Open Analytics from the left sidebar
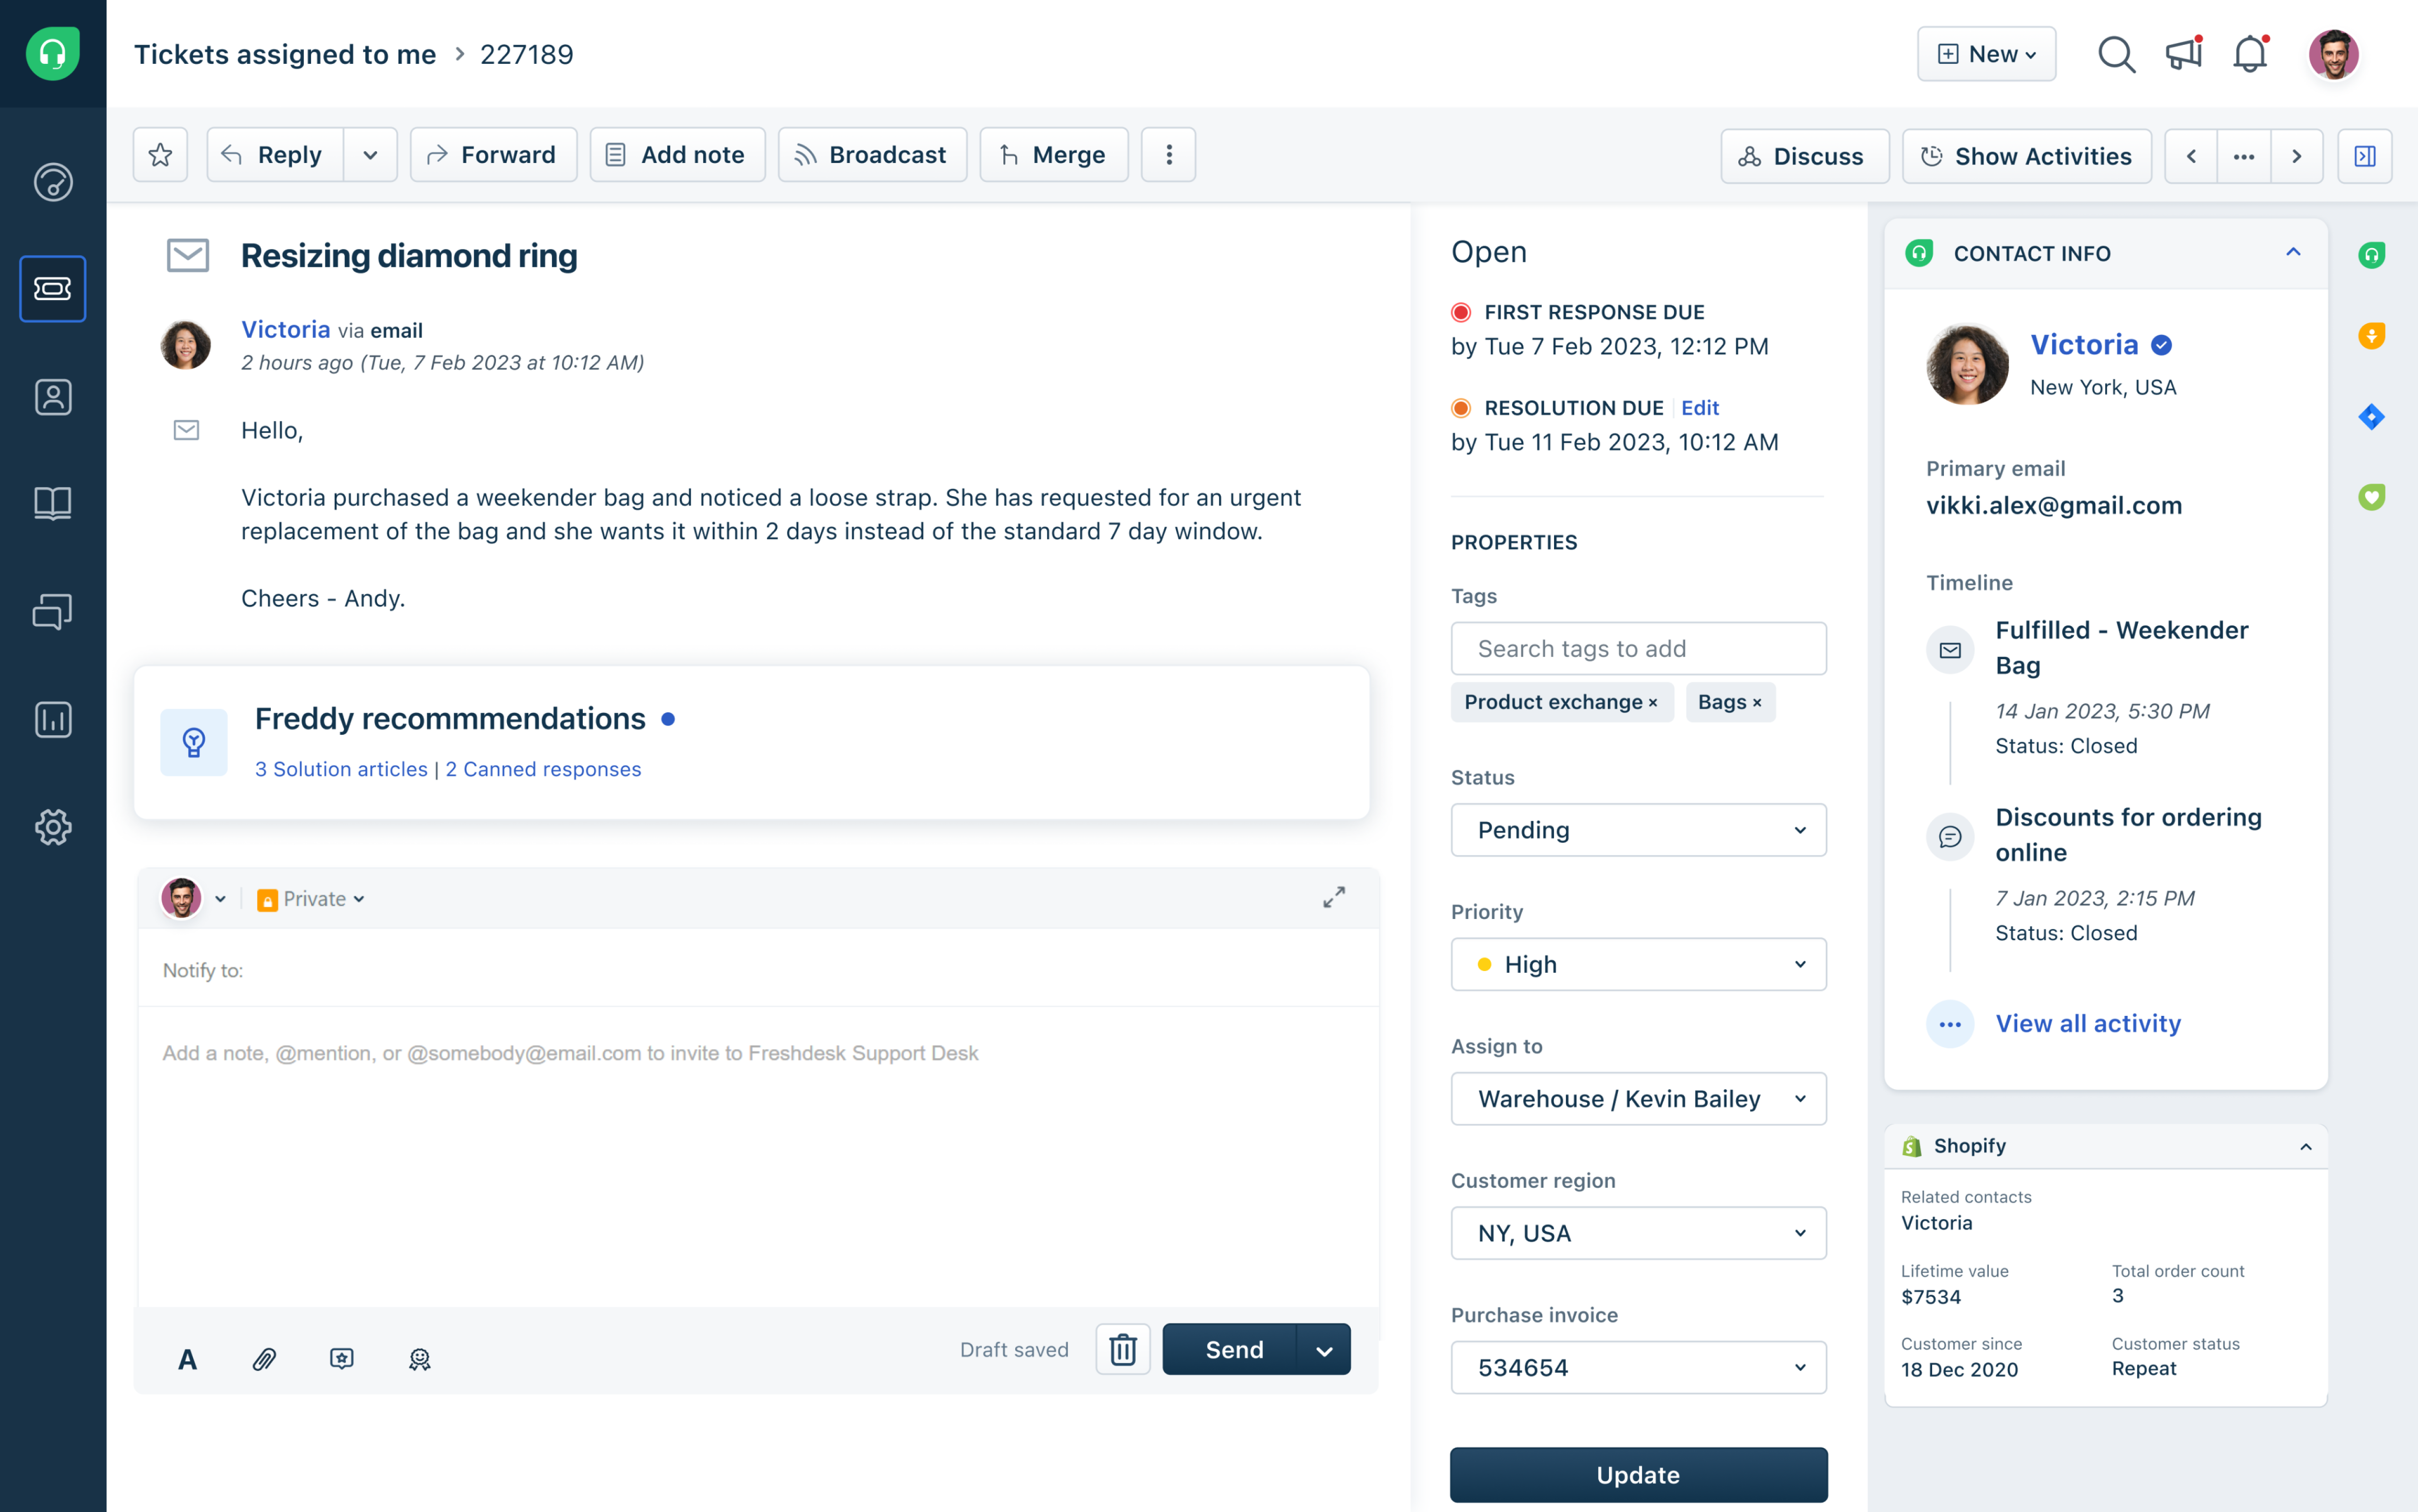 (x=52, y=719)
